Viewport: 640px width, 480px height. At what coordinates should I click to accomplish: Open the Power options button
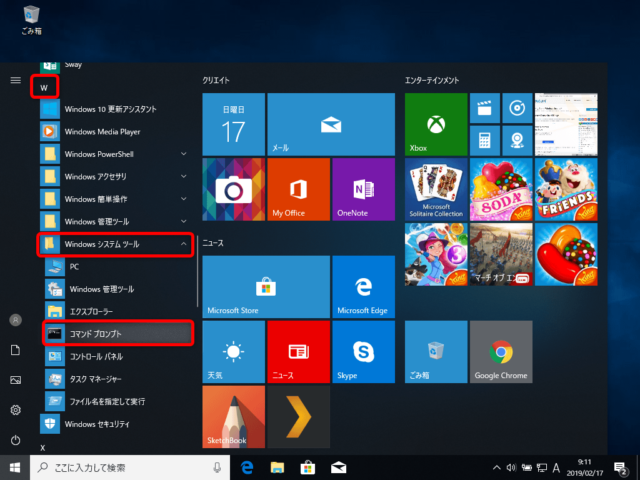tap(16, 440)
